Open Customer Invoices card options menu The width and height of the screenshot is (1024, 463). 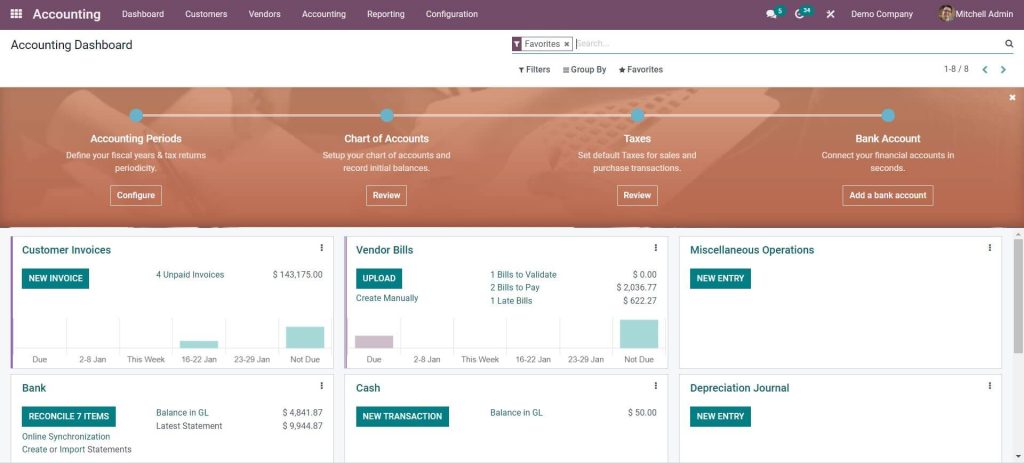[321, 247]
